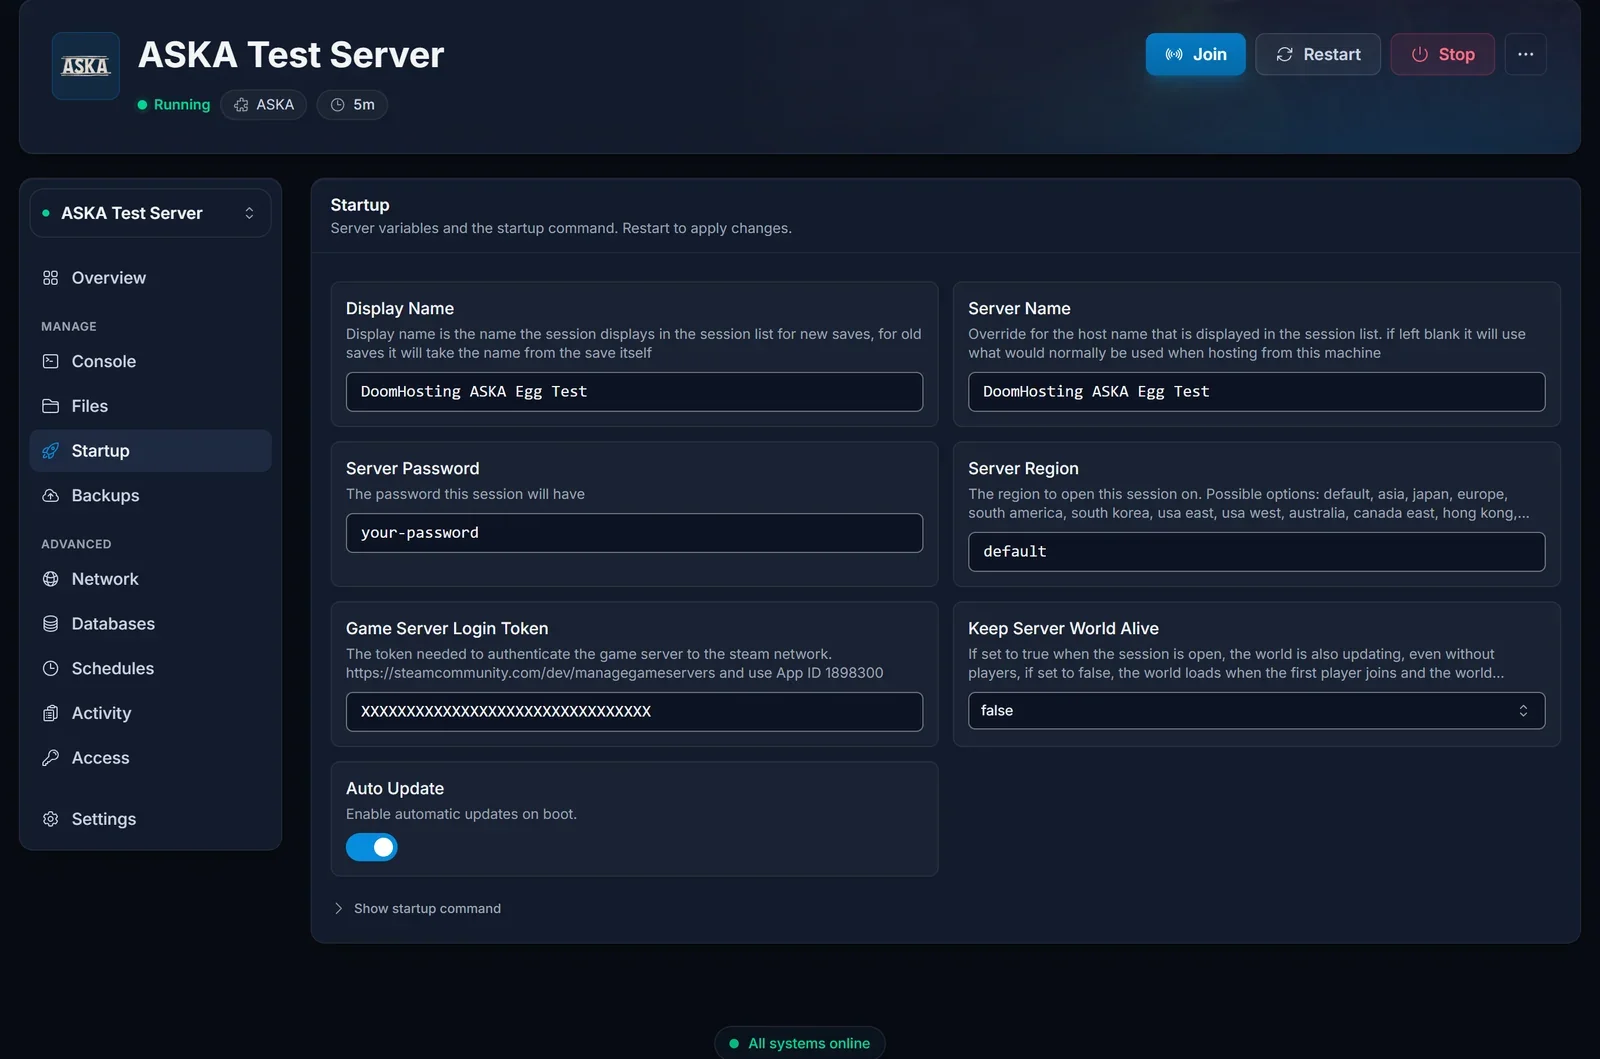Click the Join button

pyautogui.click(x=1195, y=54)
